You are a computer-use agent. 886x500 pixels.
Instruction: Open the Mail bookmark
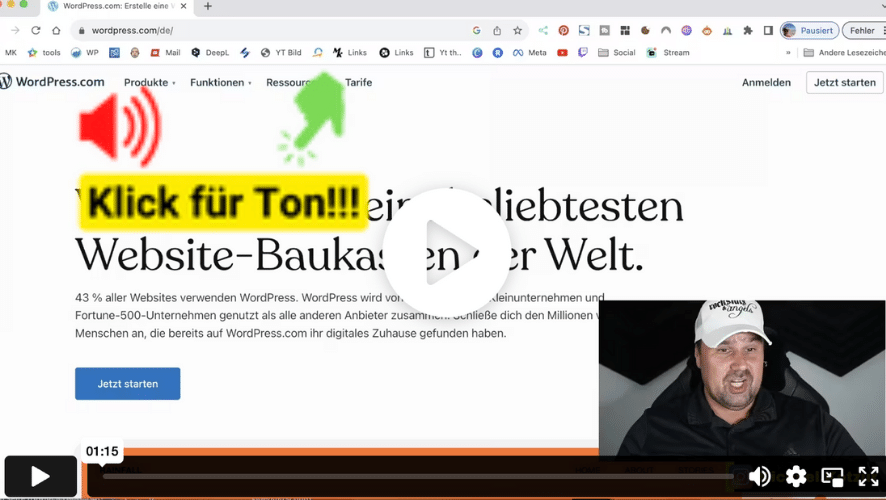coord(165,53)
